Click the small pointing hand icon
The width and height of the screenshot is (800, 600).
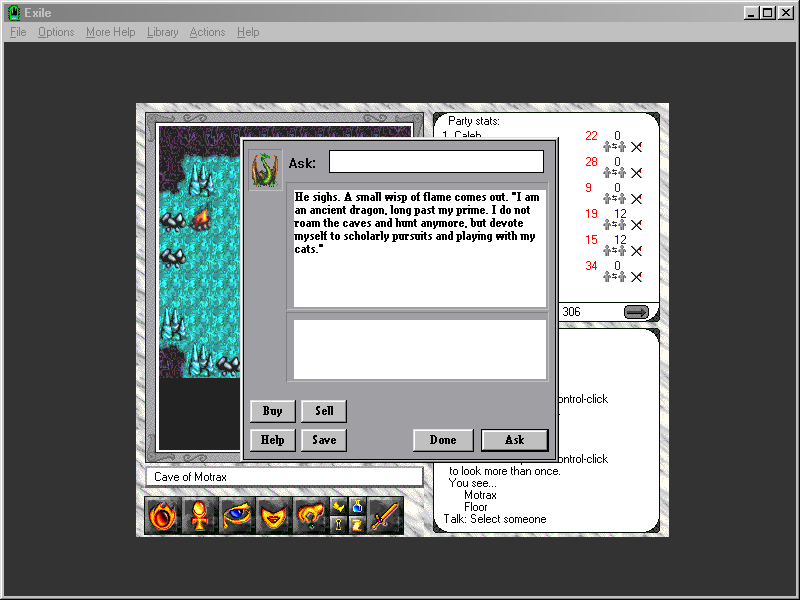338,507
